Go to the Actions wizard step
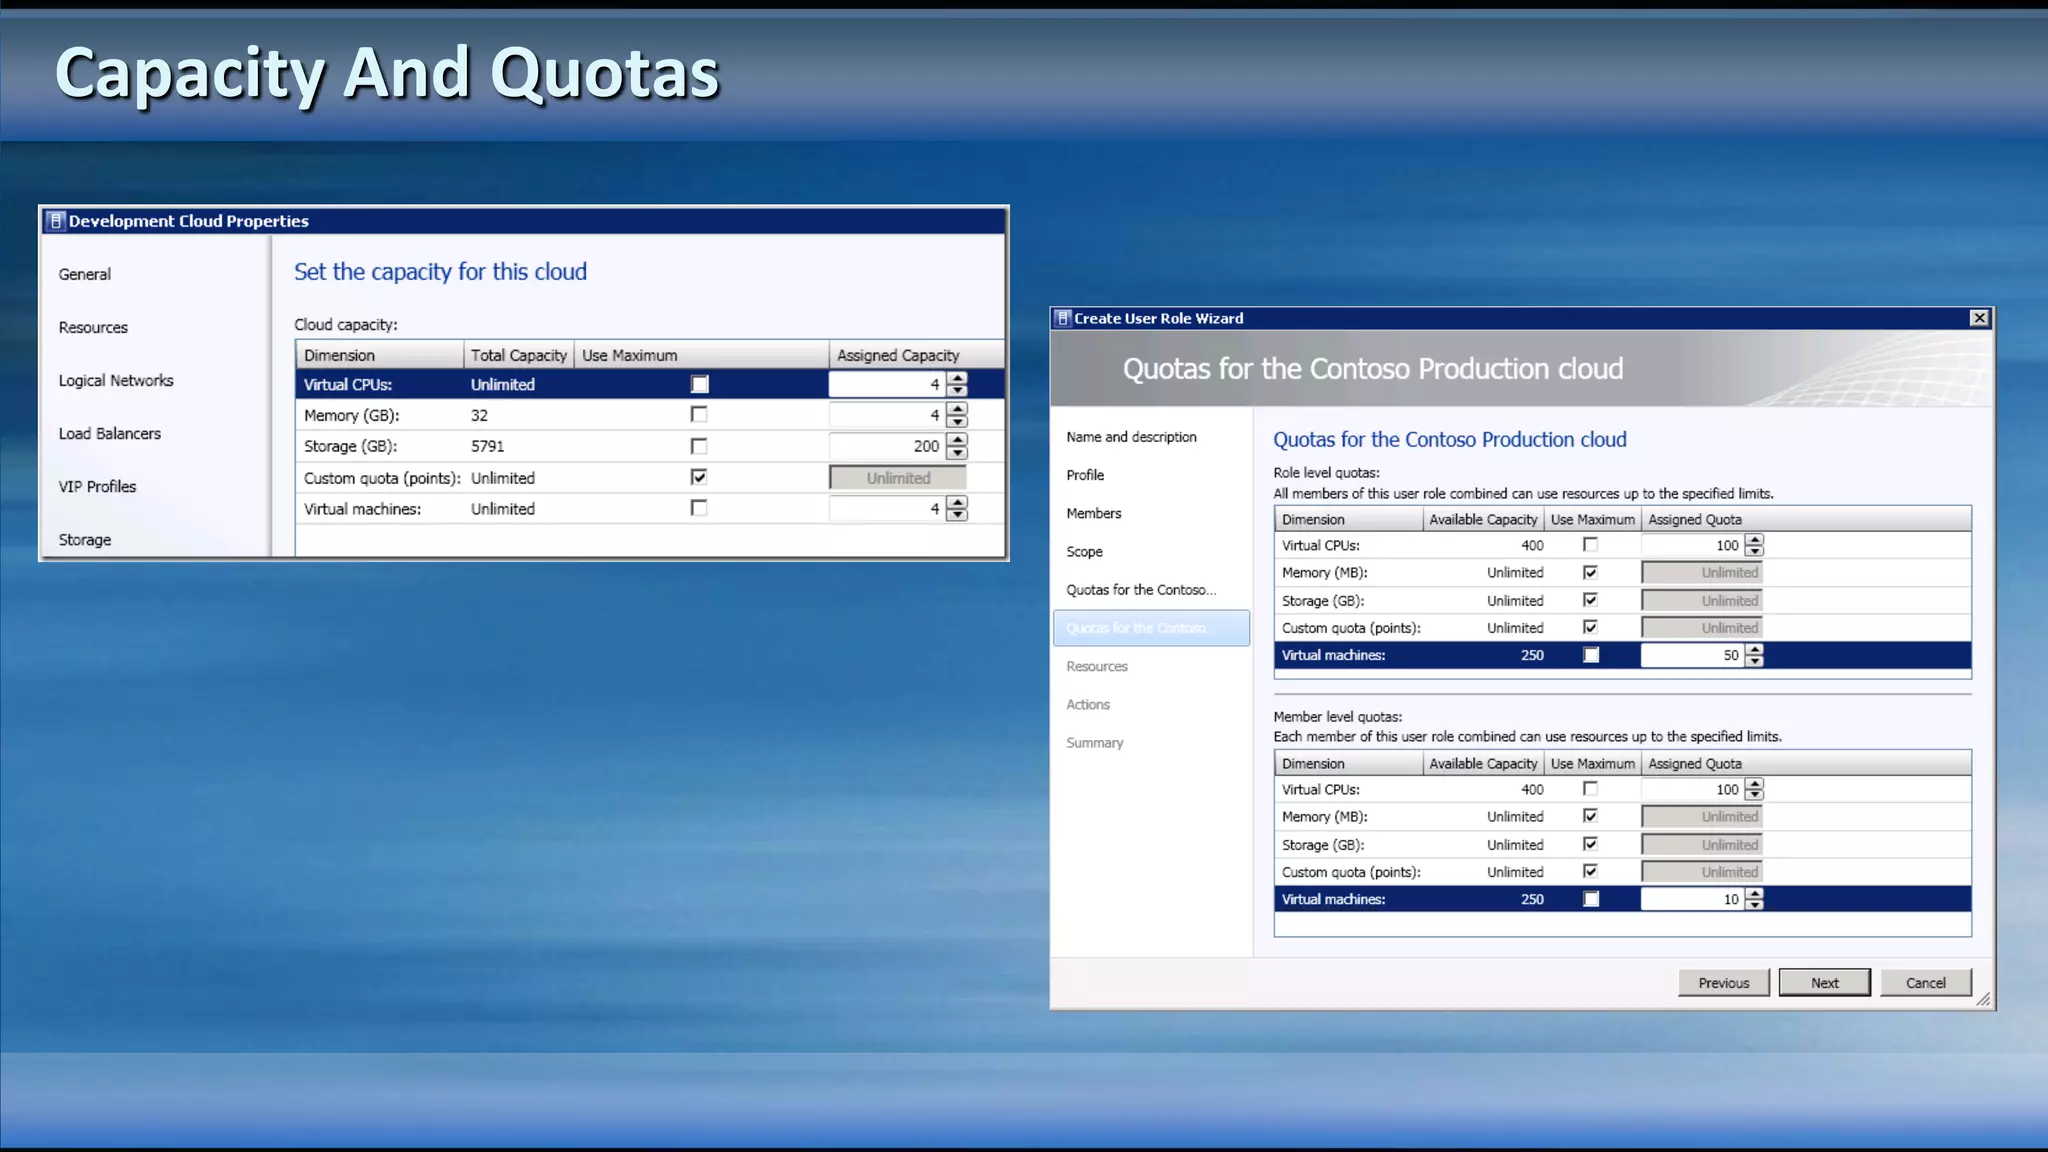Viewport: 2048px width, 1152px height. [1088, 704]
